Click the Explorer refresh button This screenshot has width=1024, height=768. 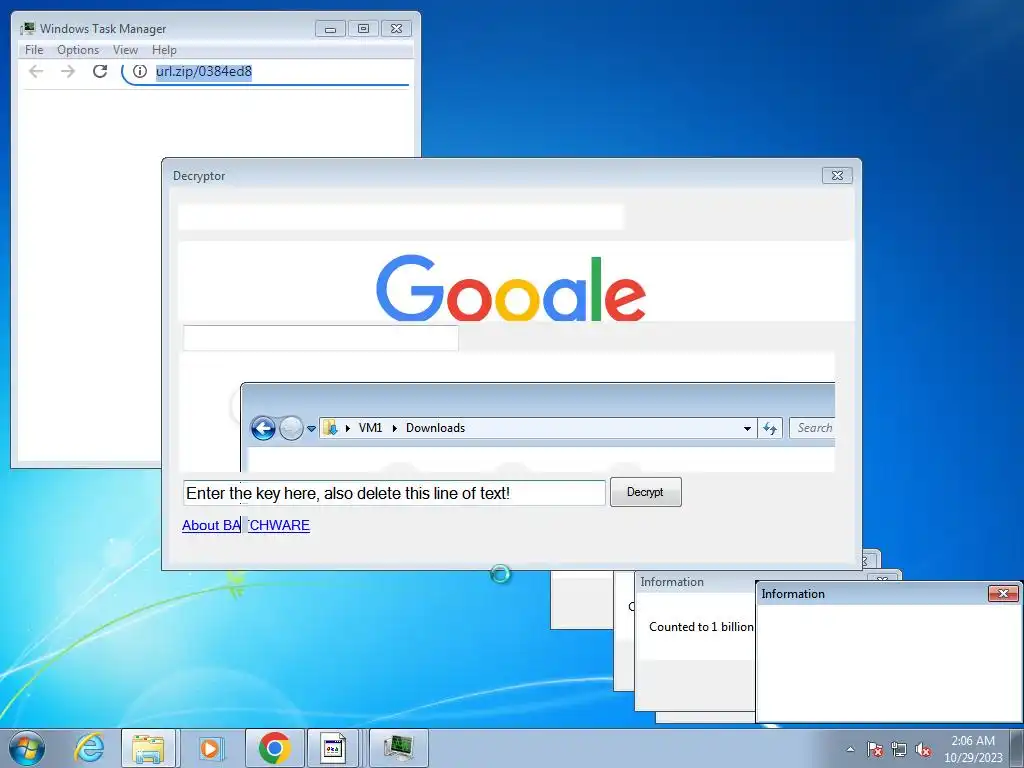pos(770,428)
